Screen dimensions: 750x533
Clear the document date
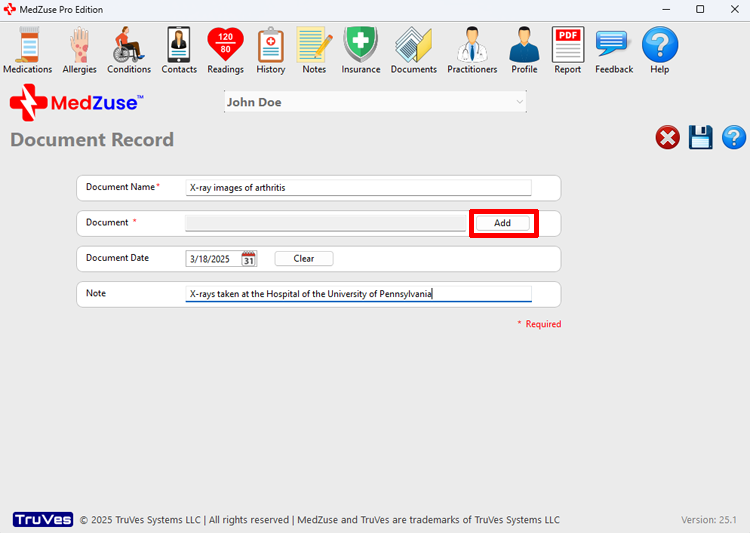pyautogui.click(x=304, y=259)
